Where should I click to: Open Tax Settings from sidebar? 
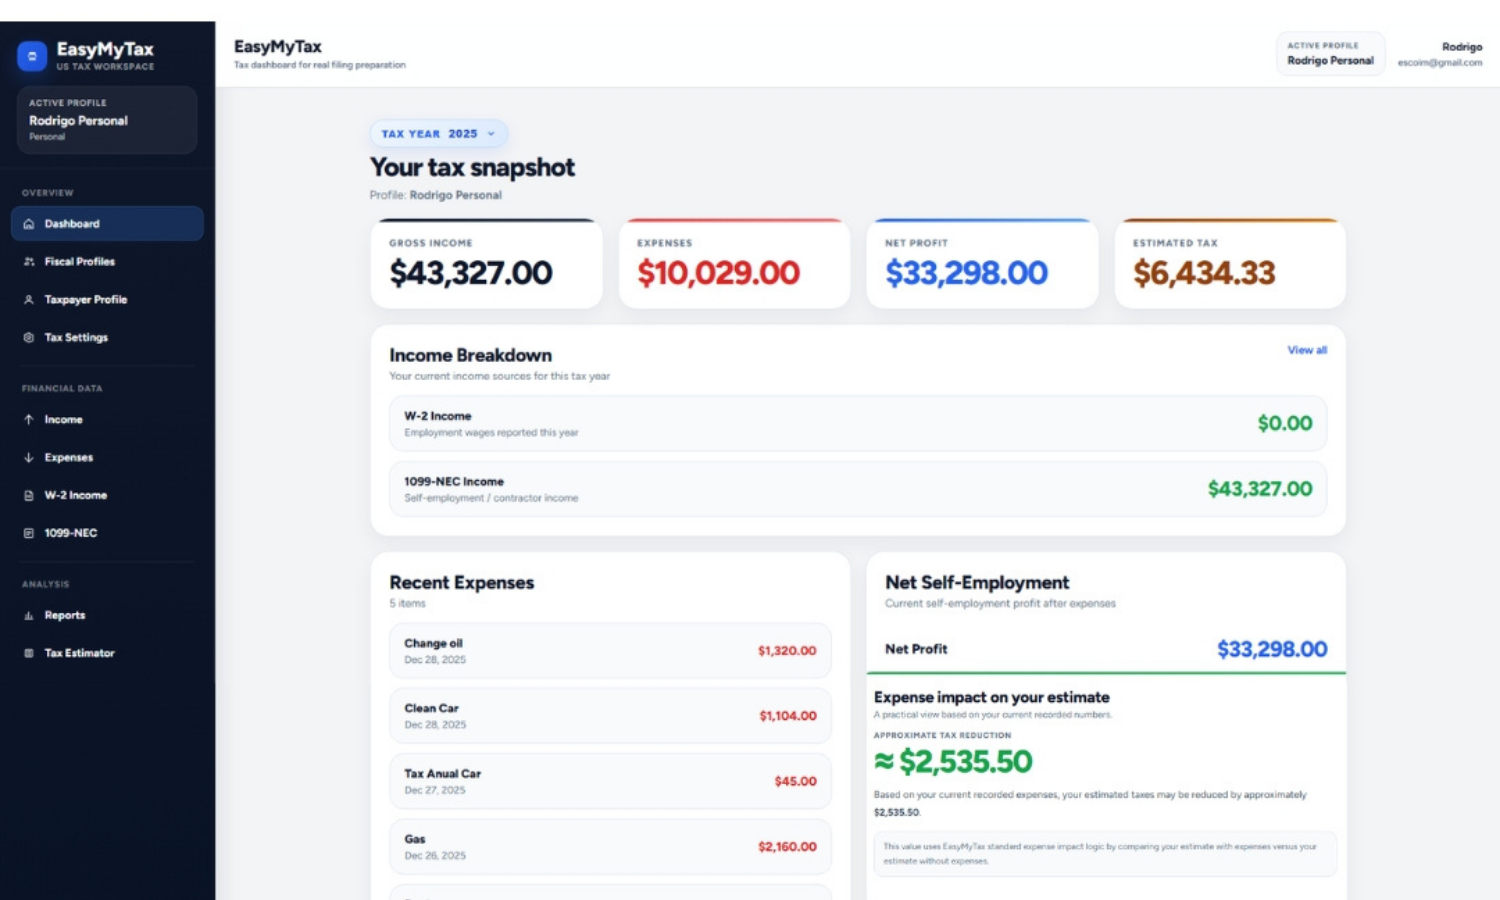click(x=107, y=338)
